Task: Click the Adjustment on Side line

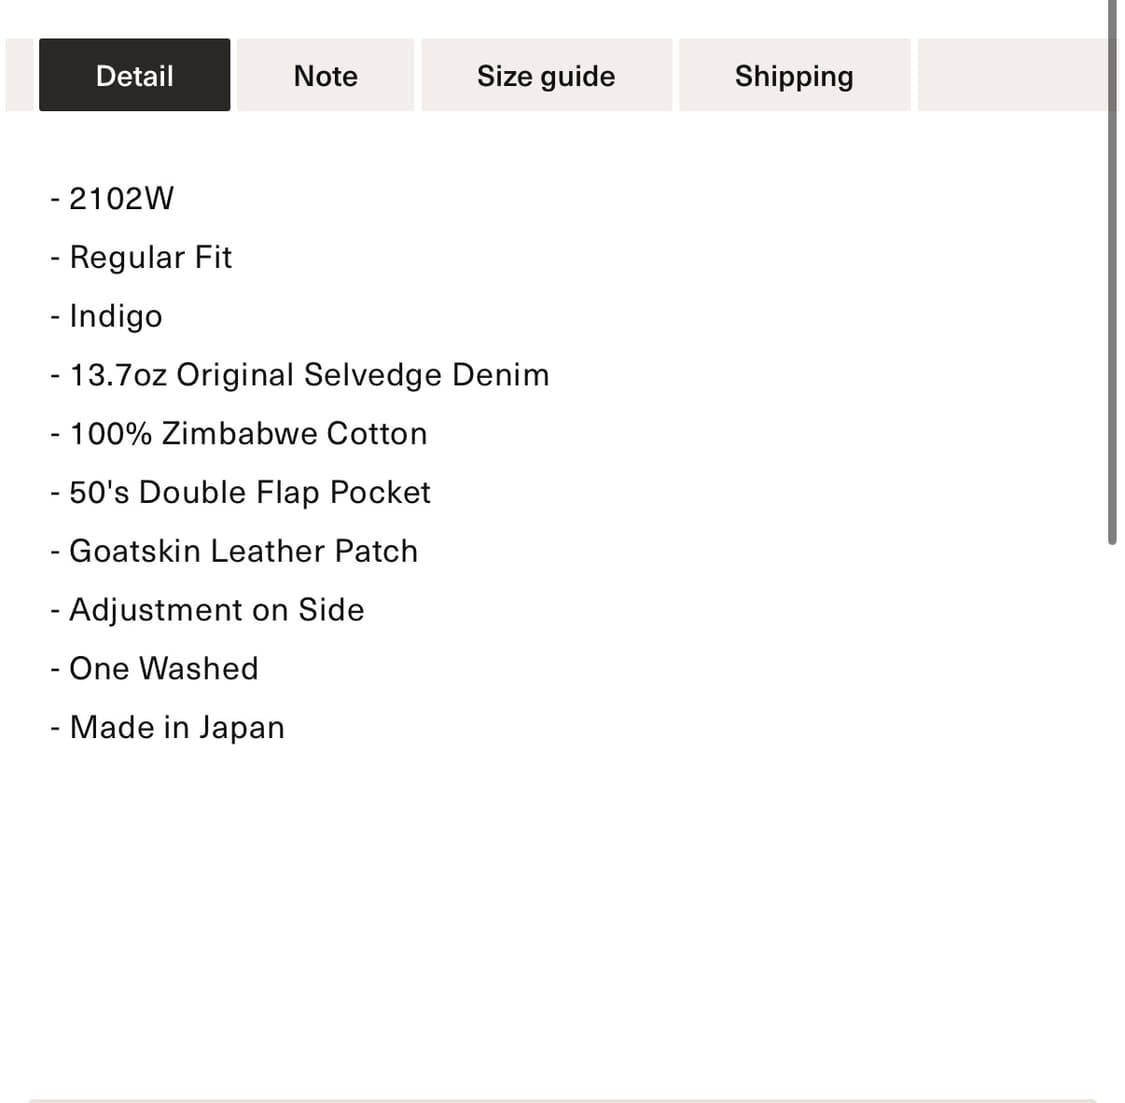Action: coord(216,610)
